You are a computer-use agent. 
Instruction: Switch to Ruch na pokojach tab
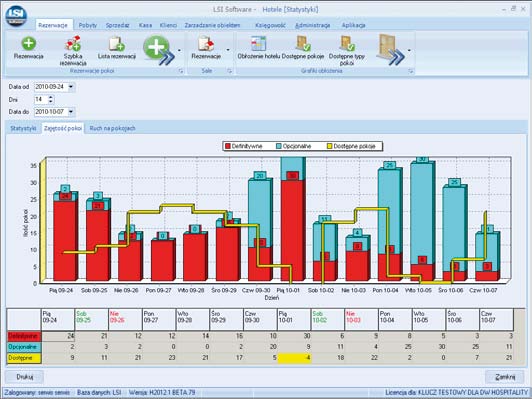(x=112, y=128)
